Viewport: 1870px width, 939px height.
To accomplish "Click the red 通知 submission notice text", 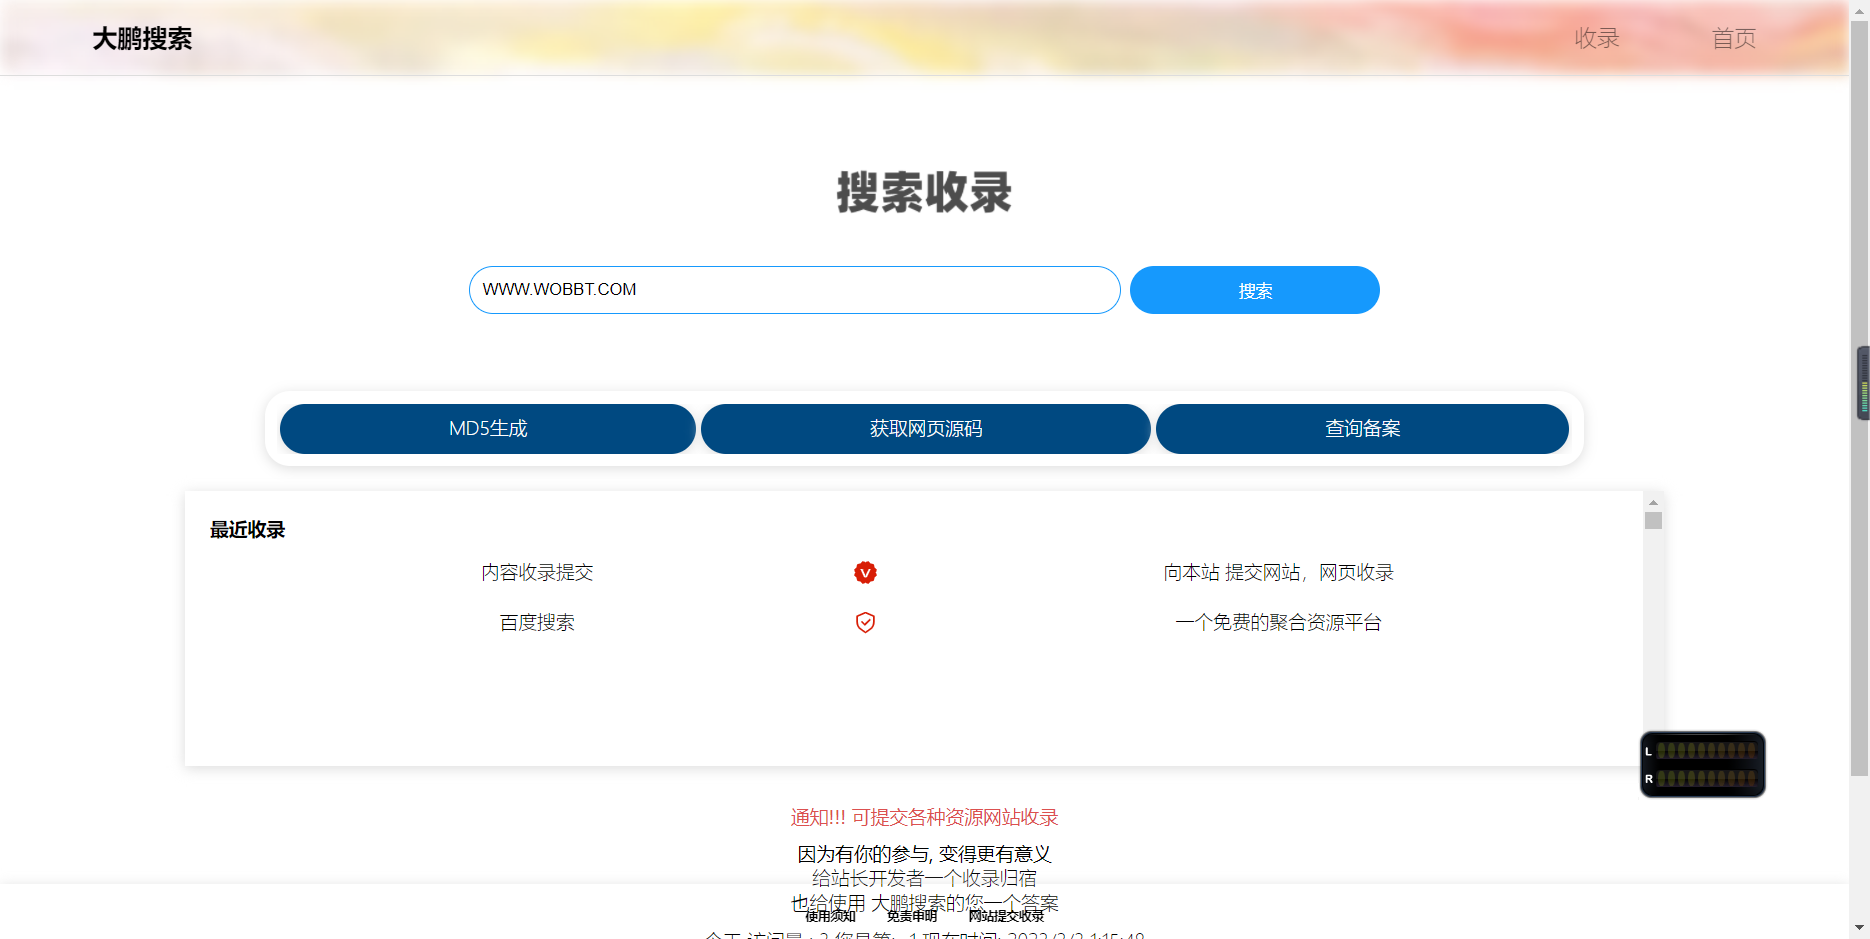I will click(x=923, y=817).
